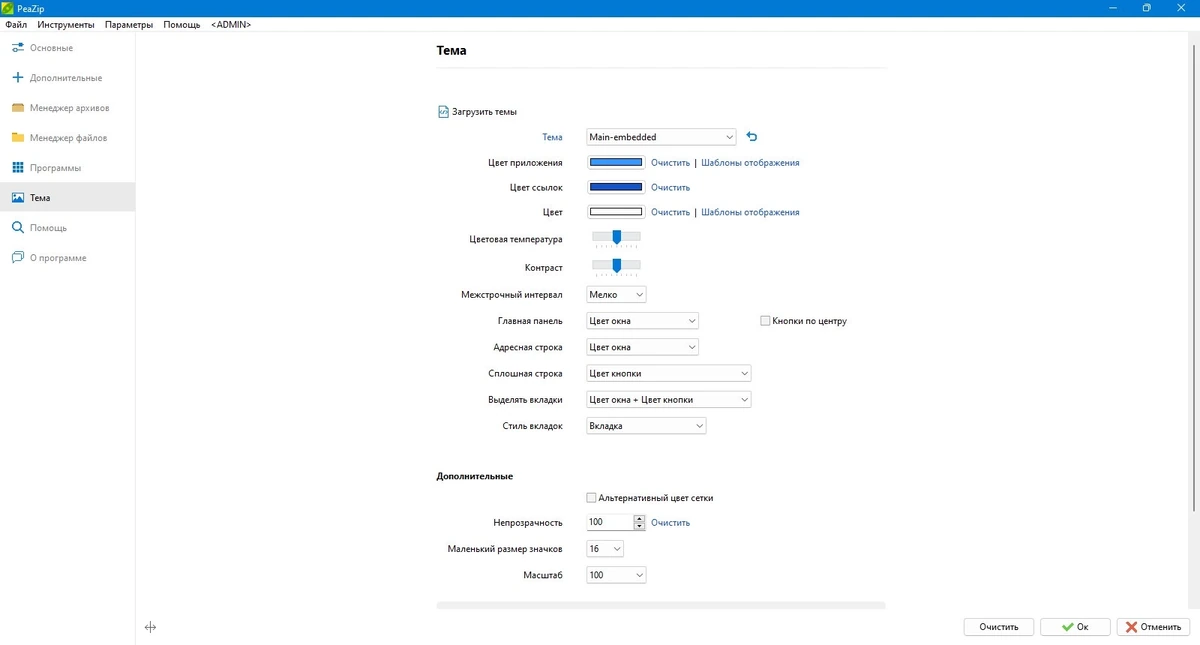Pick the white Цвет color swatch

(x=616, y=212)
